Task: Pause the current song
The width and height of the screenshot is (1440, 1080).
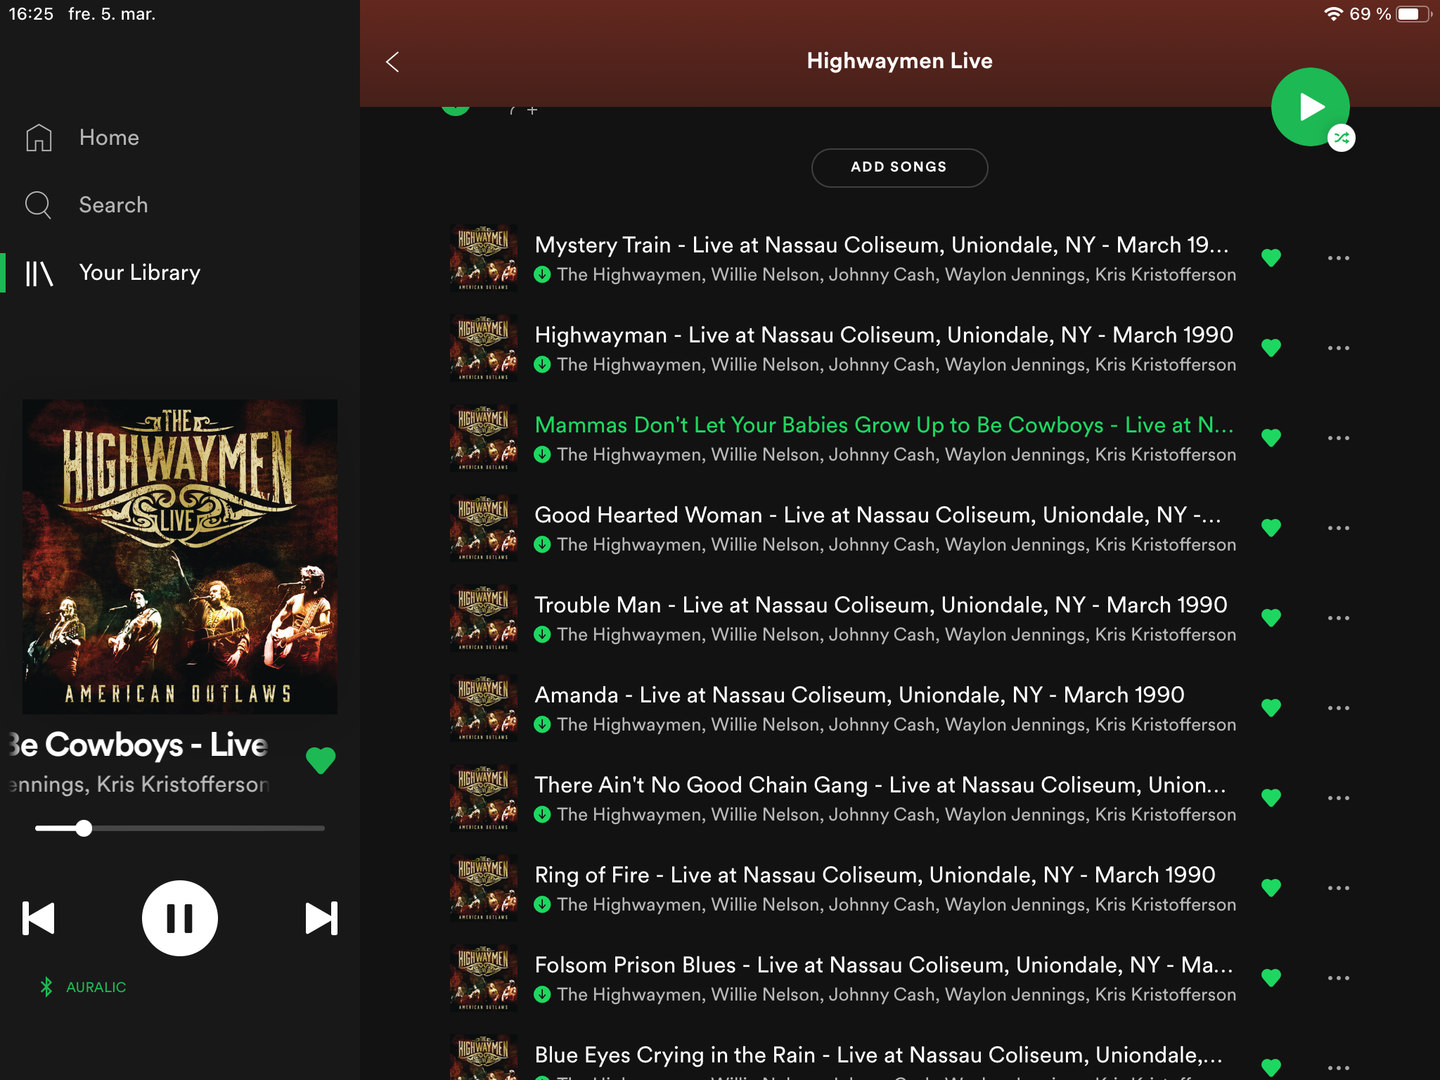Action: pos(180,918)
